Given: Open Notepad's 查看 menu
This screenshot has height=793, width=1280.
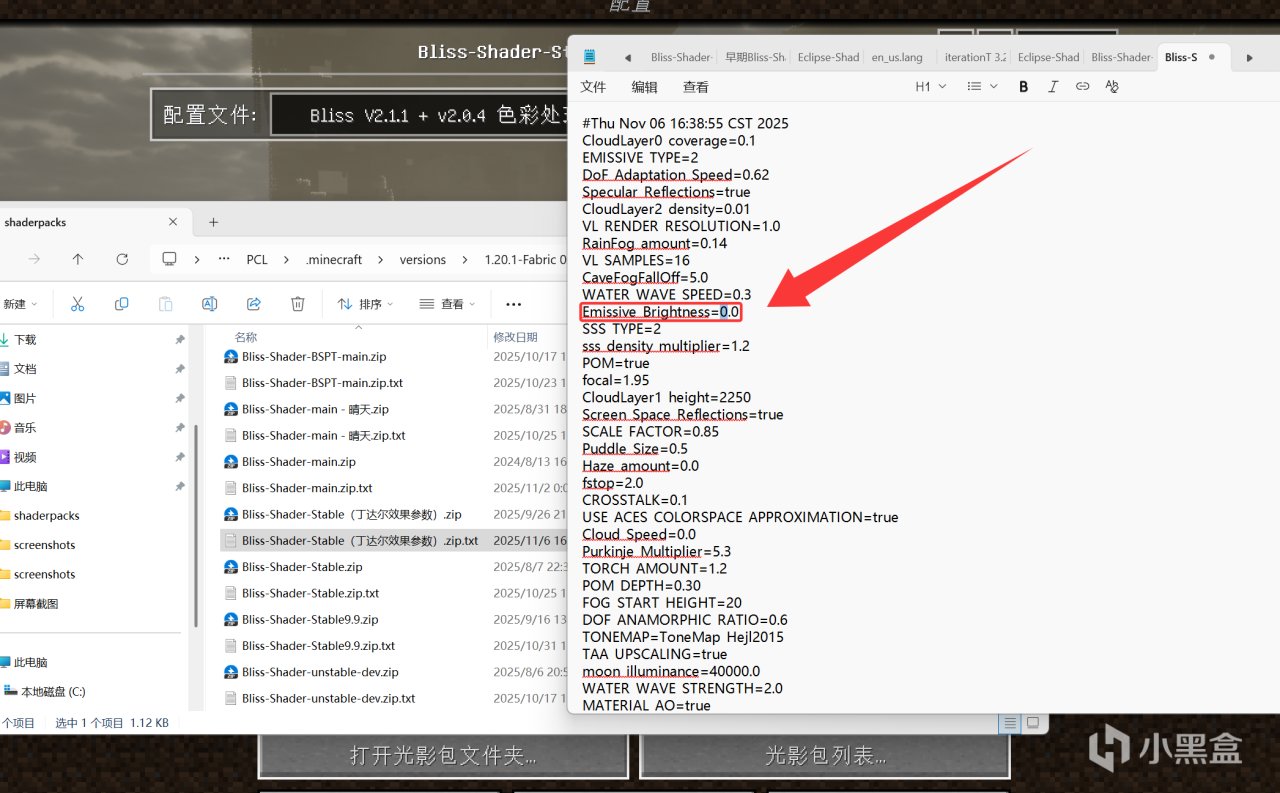Looking at the screenshot, I should 696,87.
